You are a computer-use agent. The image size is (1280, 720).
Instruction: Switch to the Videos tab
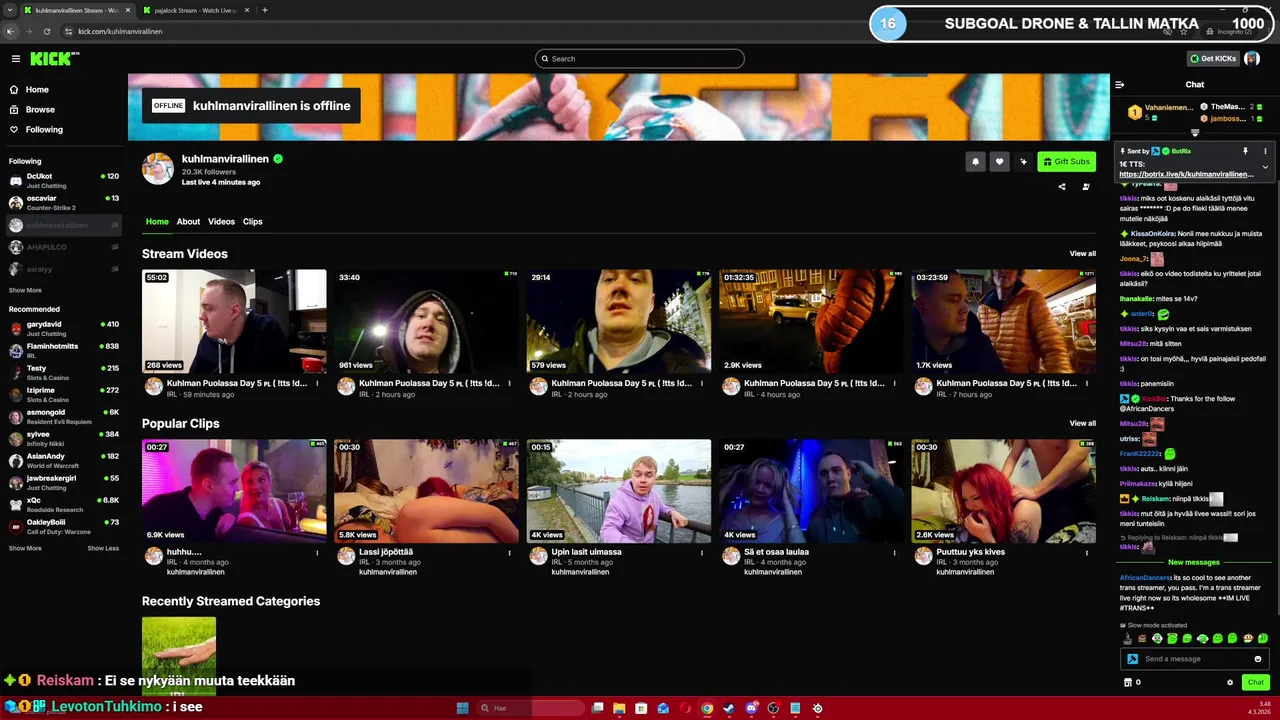(x=221, y=222)
